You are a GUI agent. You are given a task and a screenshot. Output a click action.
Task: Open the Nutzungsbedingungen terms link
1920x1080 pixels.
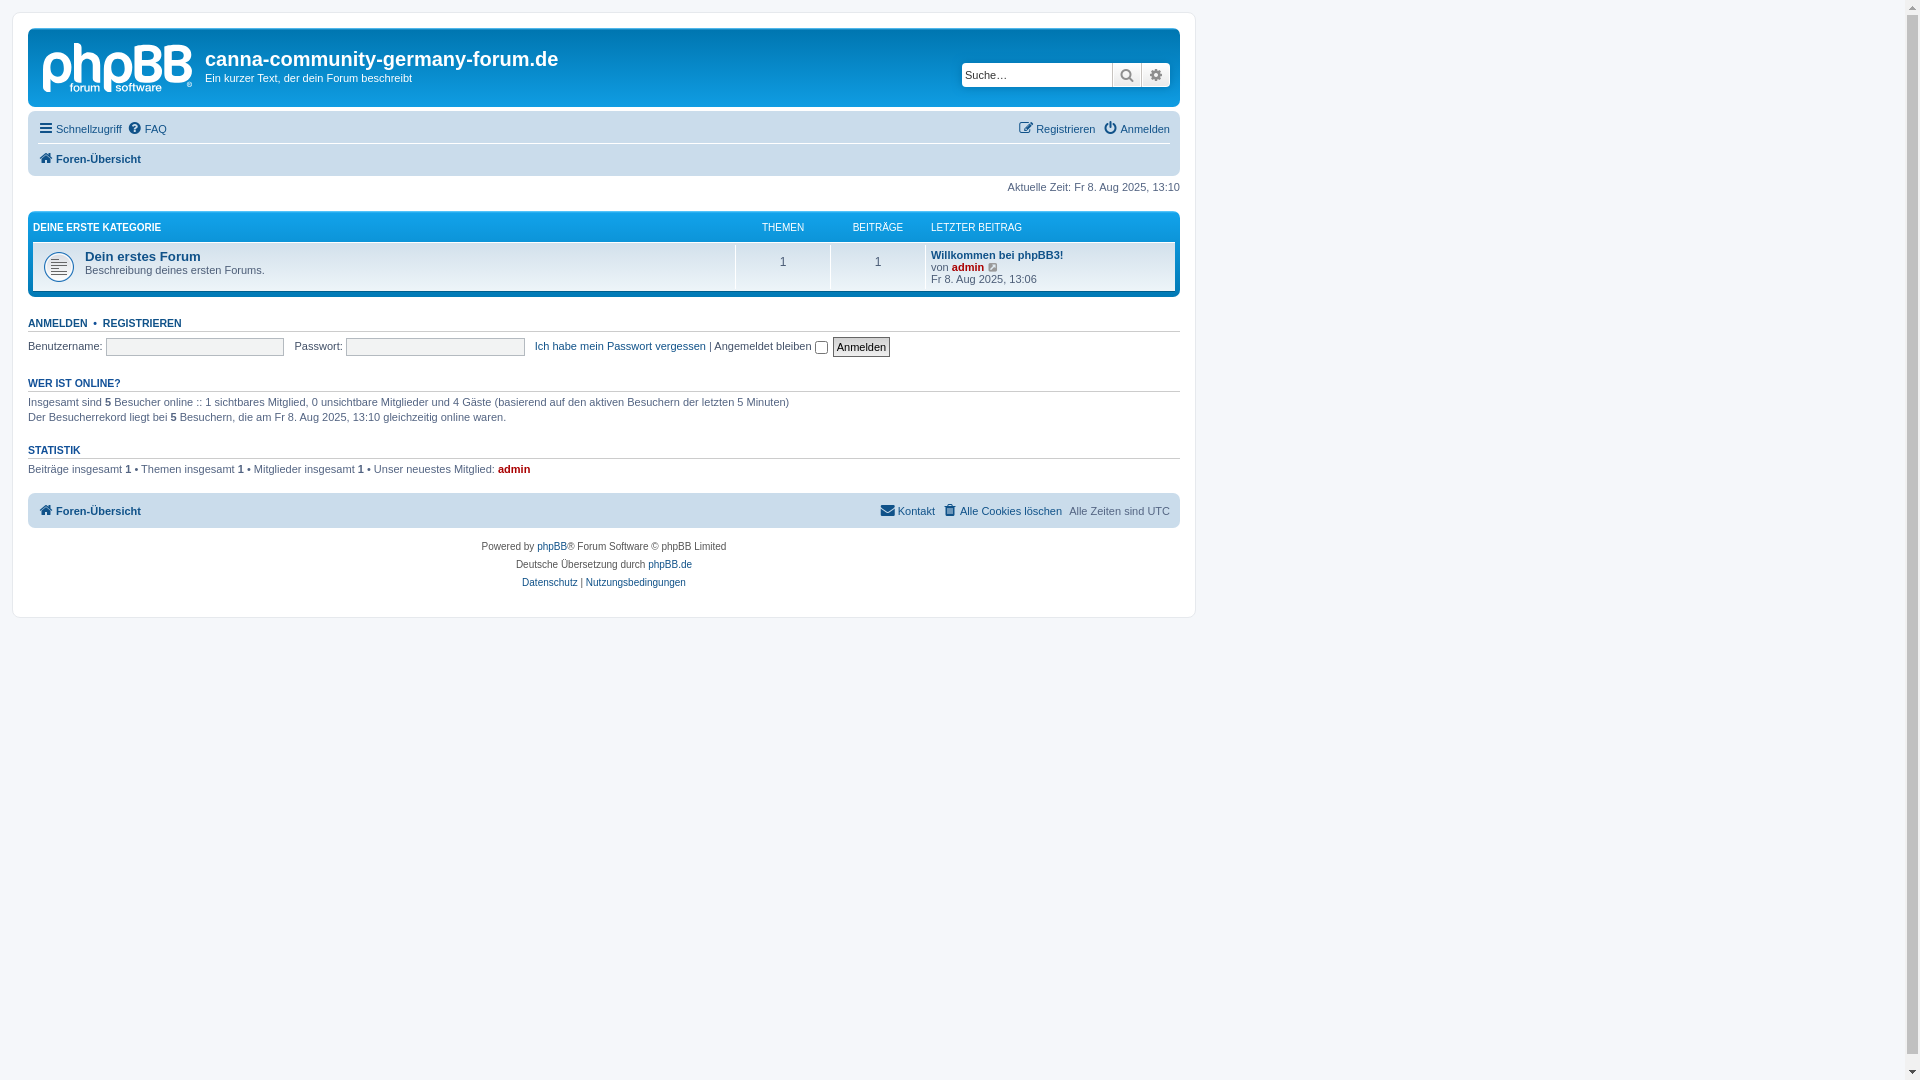(636, 583)
